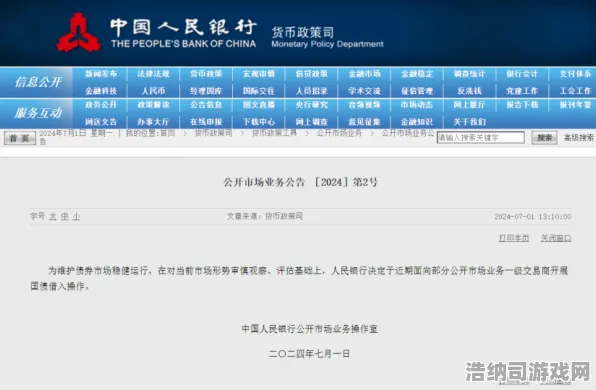596x390 pixels.
Task: Click the 打印本页 print link
Action: [x=514, y=238]
